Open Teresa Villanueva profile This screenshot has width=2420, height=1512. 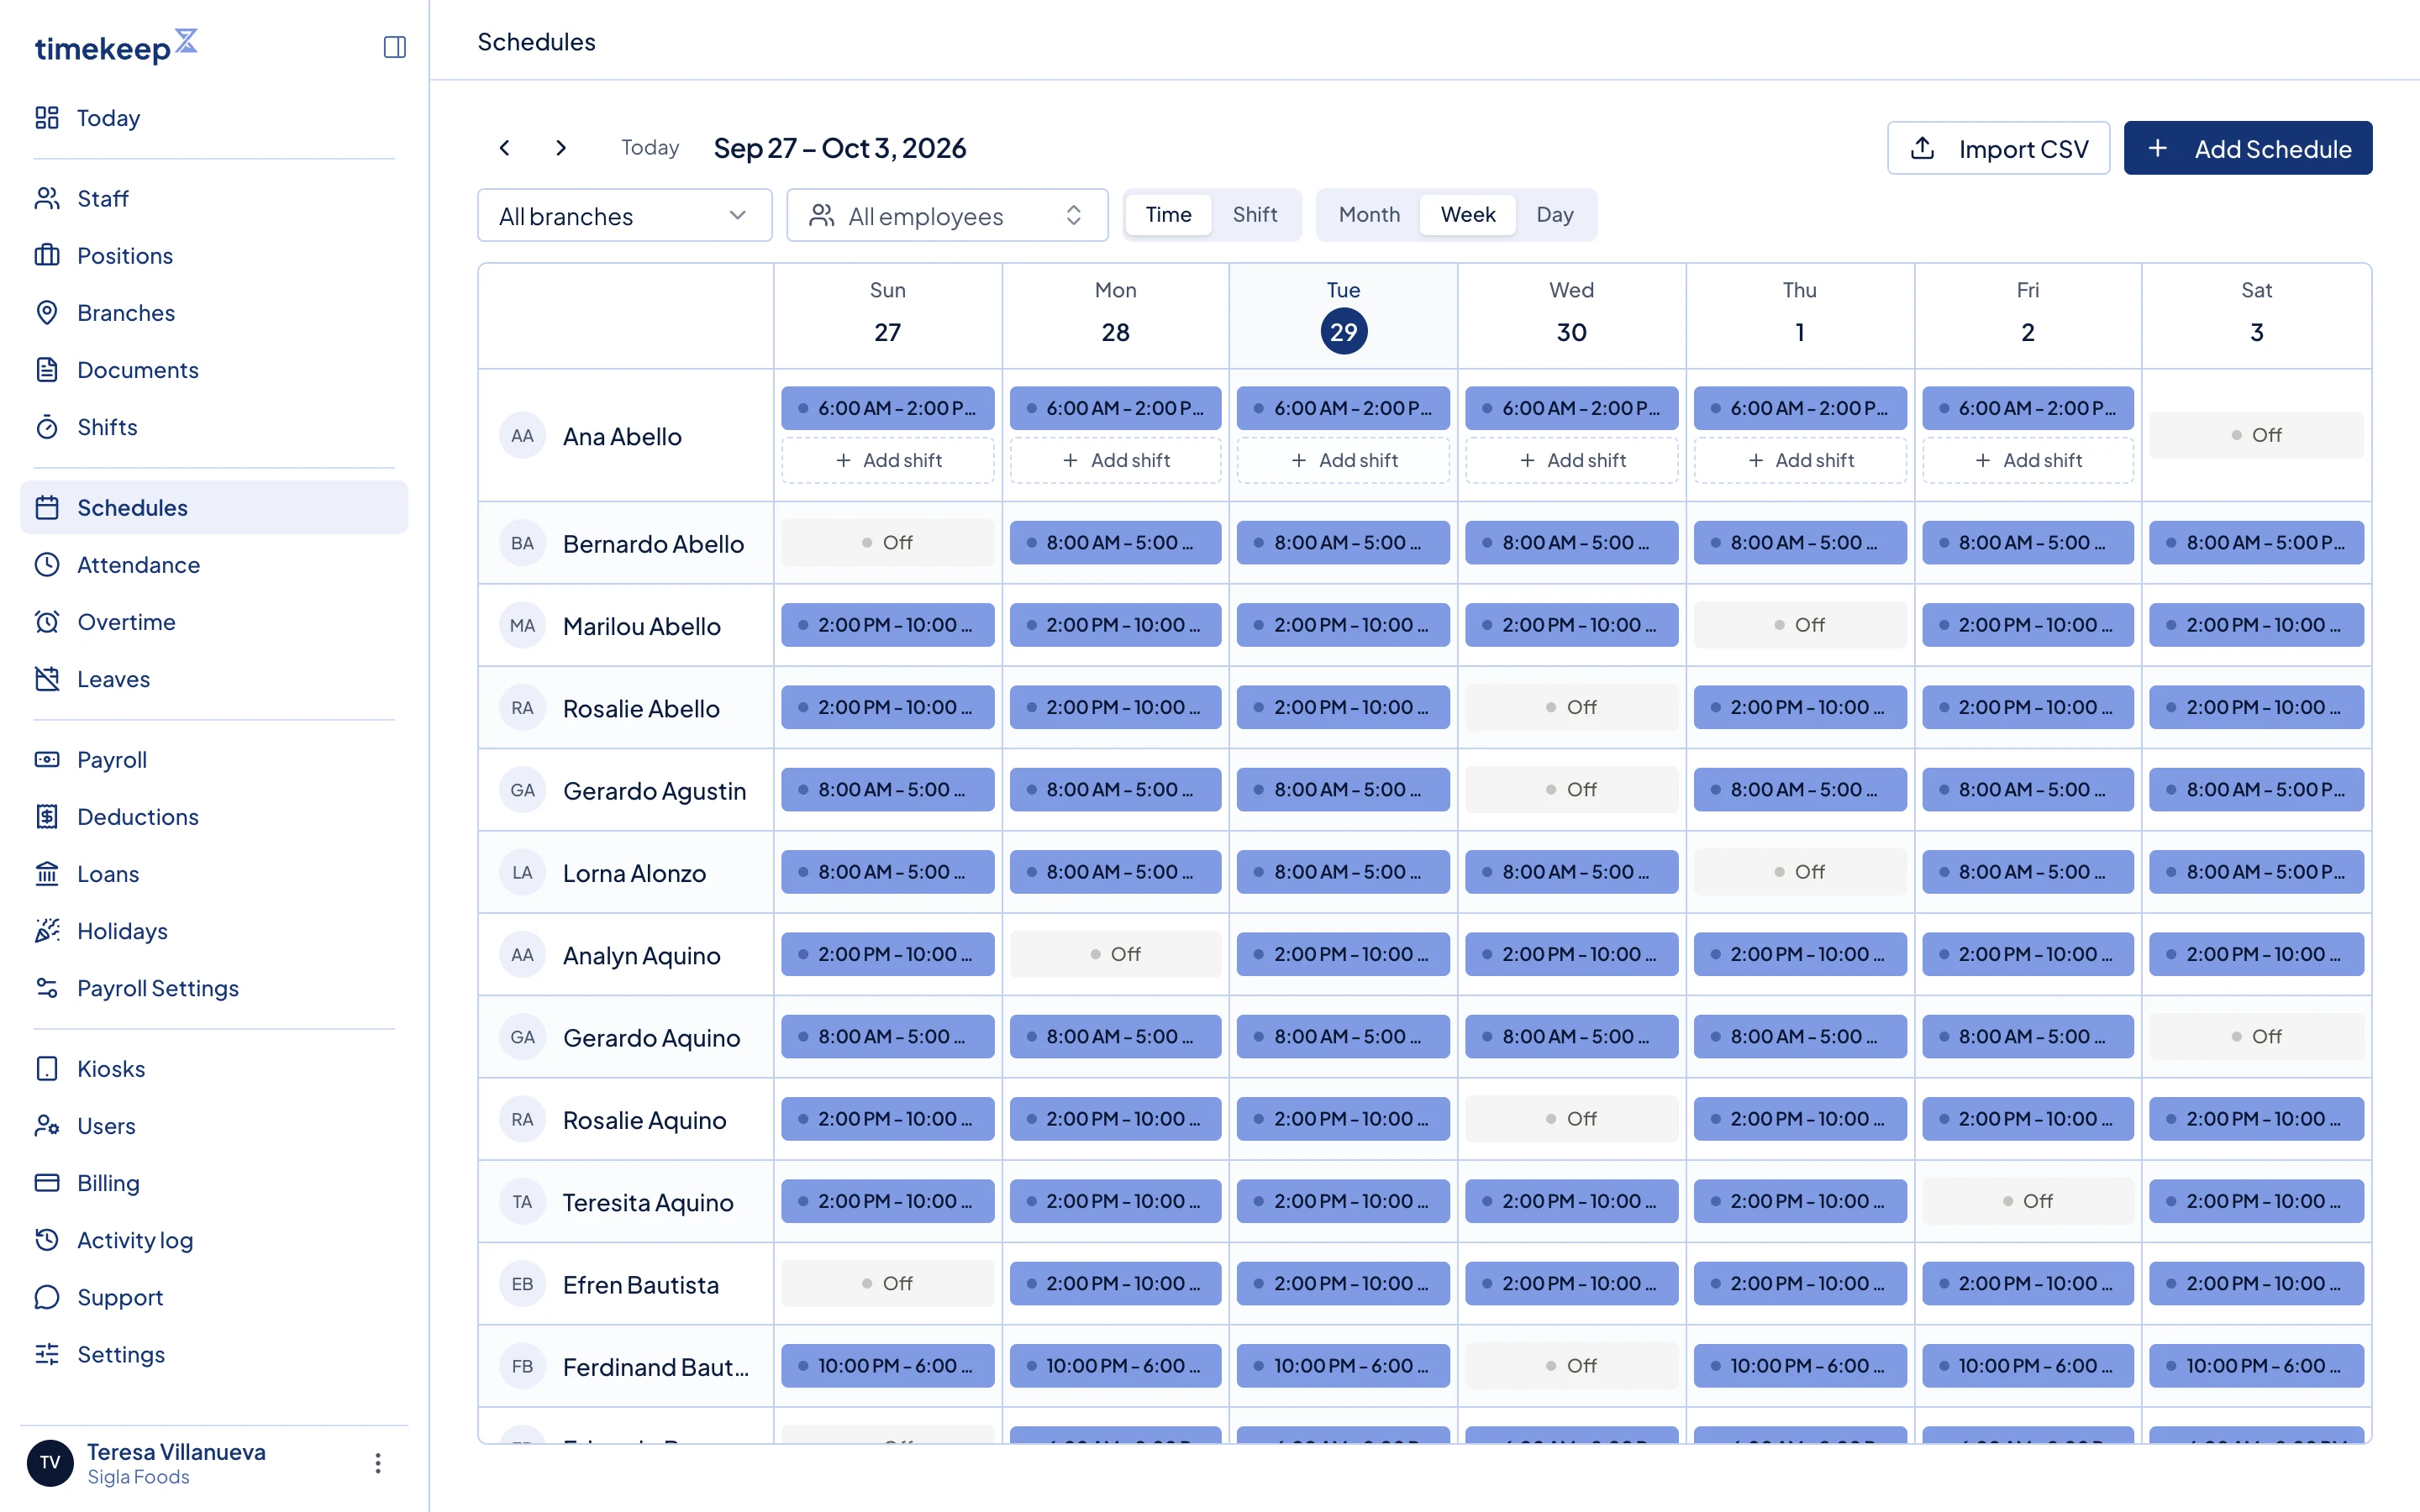(176, 1463)
